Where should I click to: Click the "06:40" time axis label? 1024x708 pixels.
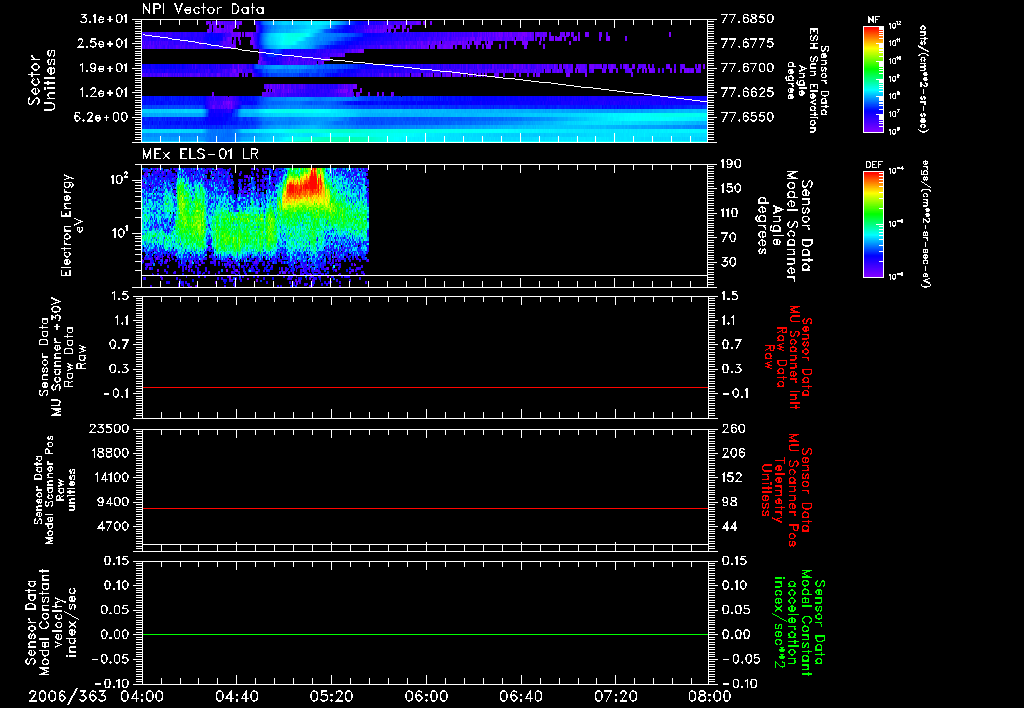pyautogui.click(x=521, y=696)
